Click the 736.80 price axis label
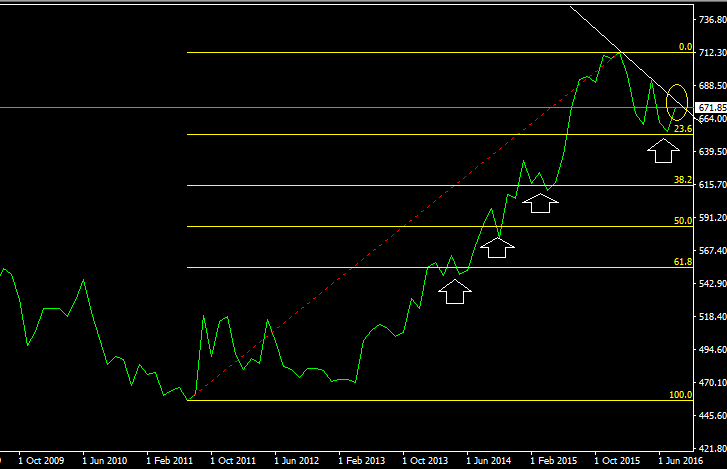Screen dimensions: 727x469 [x=713, y=19]
